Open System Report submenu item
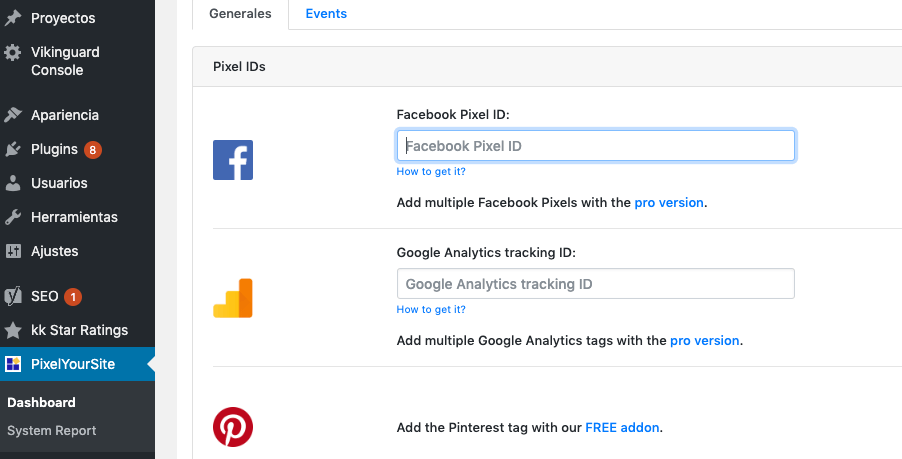The width and height of the screenshot is (902, 459). coord(52,431)
